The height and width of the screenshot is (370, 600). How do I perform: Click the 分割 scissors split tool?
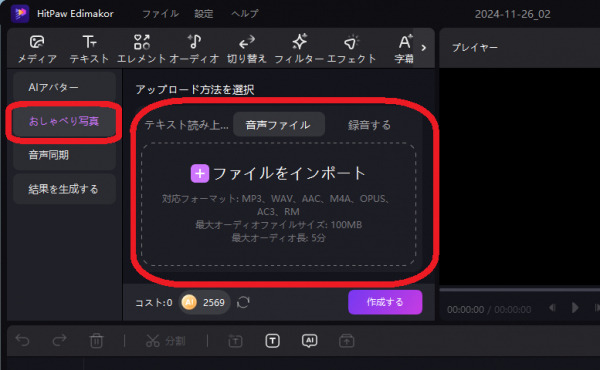165,341
